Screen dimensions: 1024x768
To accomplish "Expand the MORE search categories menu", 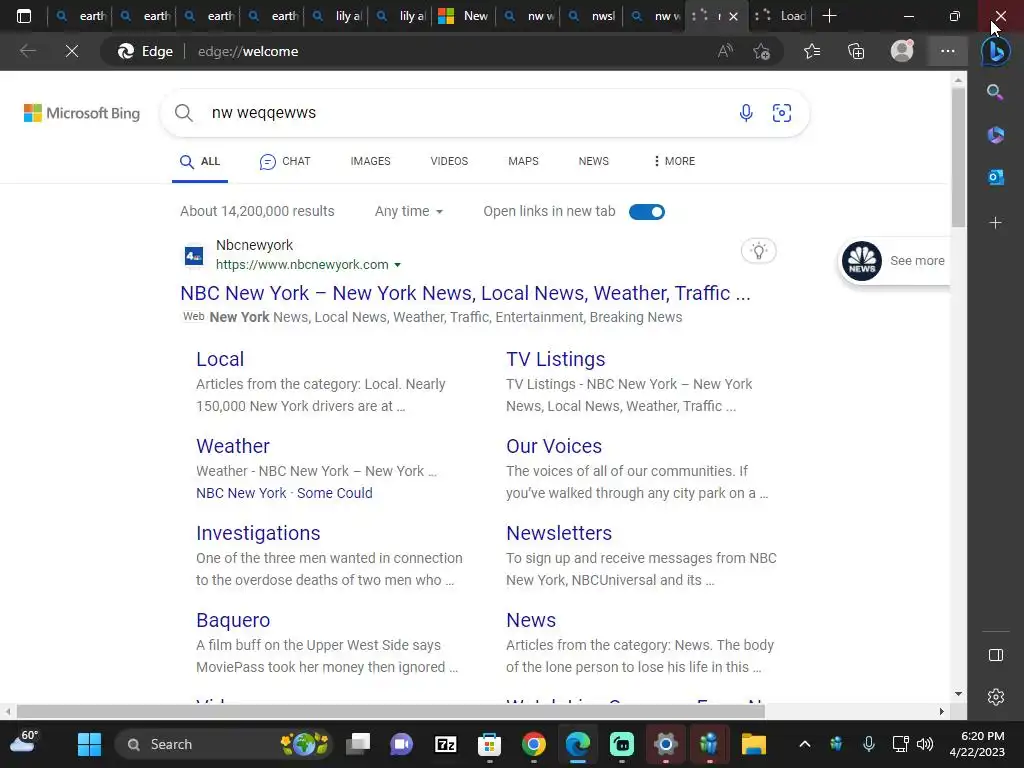I will pos(674,161).
